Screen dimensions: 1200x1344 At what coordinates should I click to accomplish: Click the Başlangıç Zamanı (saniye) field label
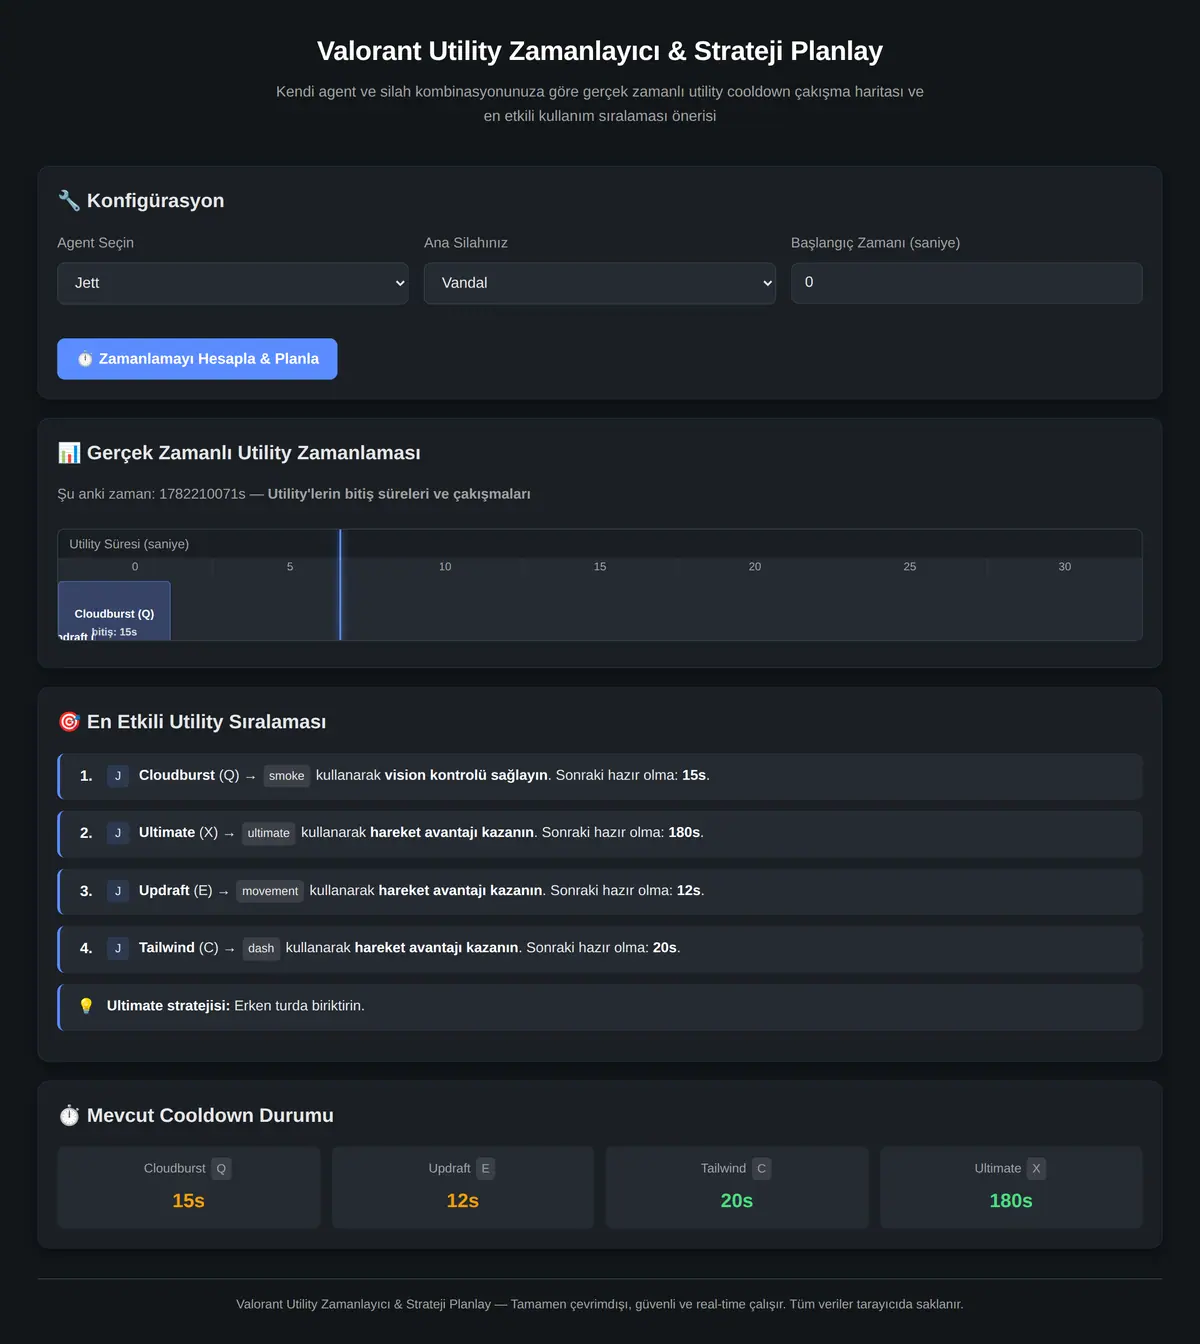point(875,243)
